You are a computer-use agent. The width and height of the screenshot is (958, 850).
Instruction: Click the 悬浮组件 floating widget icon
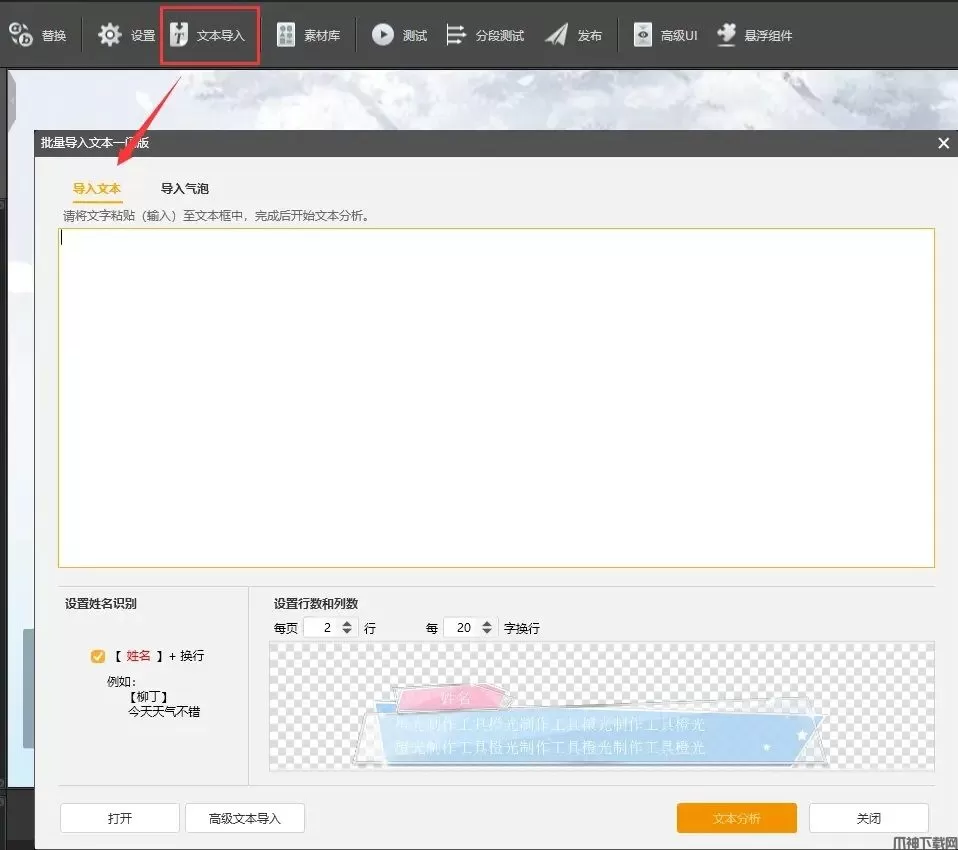click(726, 35)
